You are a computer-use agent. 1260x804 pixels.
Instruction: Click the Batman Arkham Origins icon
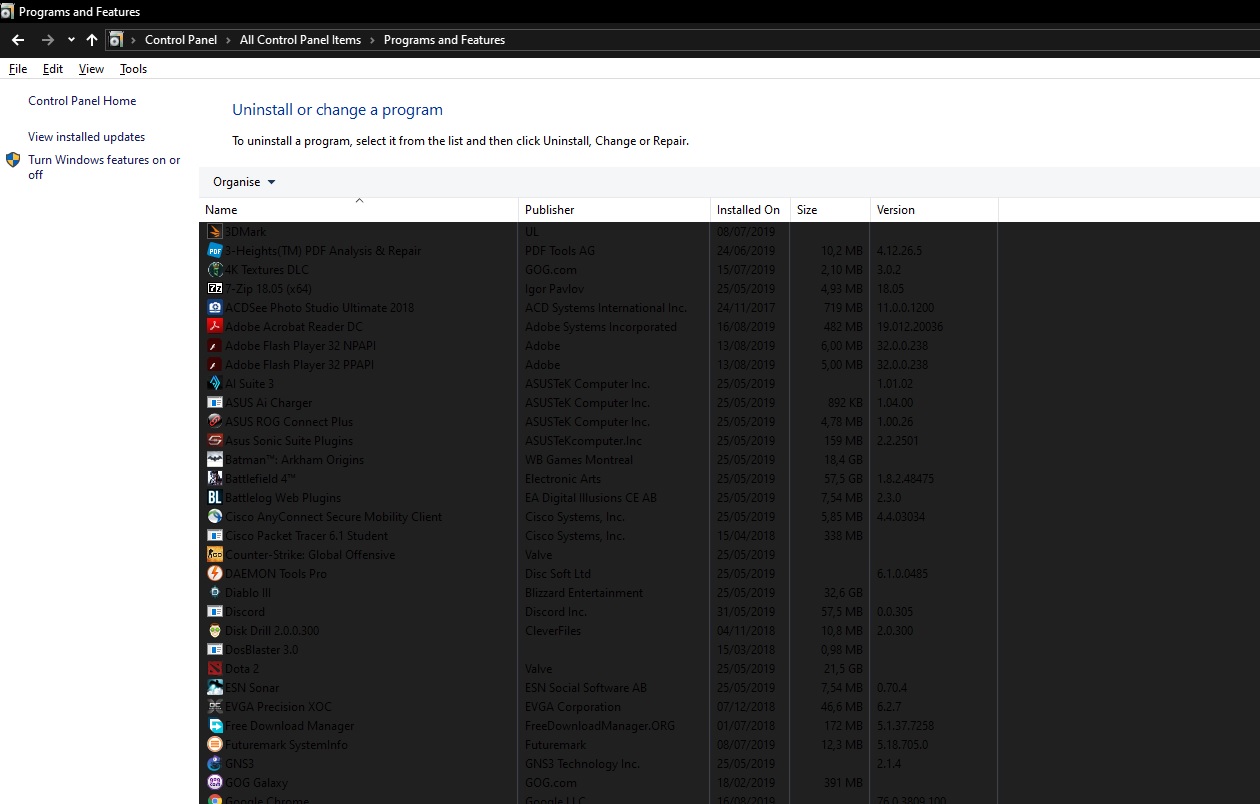(x=215, y=459)
